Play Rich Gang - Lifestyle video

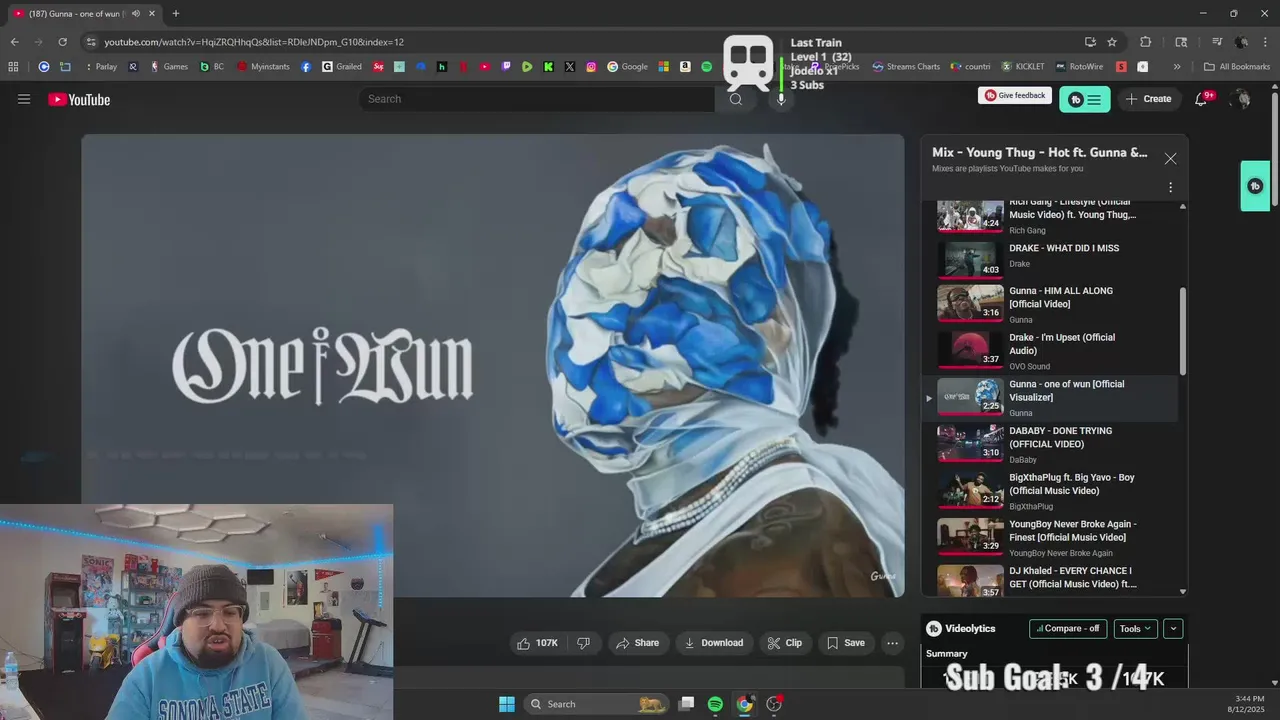1050,217
